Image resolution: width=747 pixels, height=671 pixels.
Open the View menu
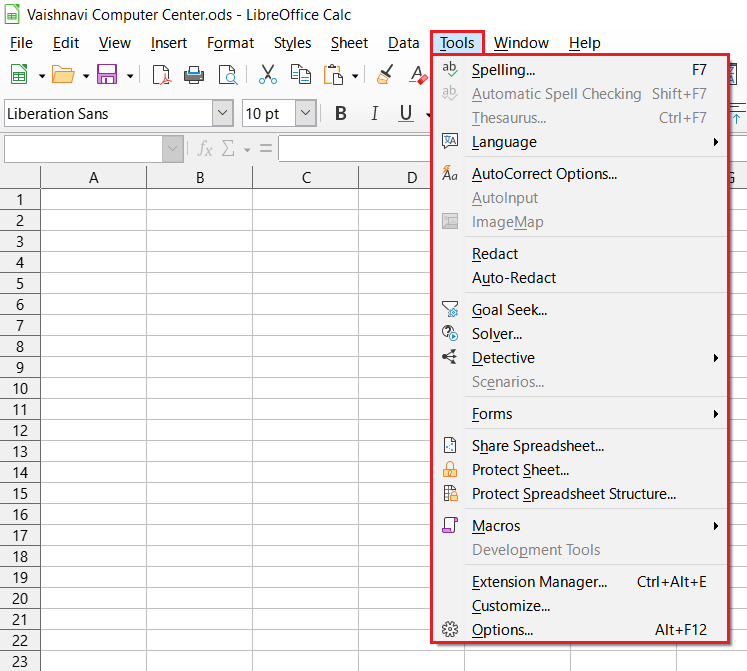pyautogui.click(x=115, y=43)
